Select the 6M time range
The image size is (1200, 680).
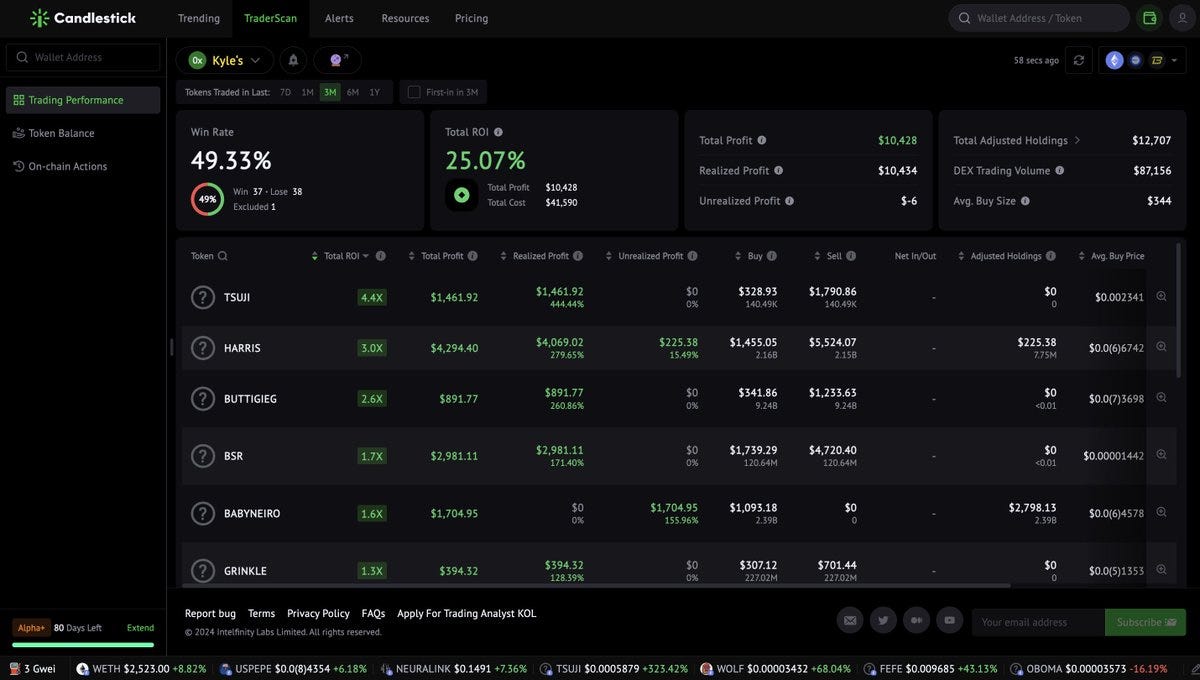(x=353, y=92)
